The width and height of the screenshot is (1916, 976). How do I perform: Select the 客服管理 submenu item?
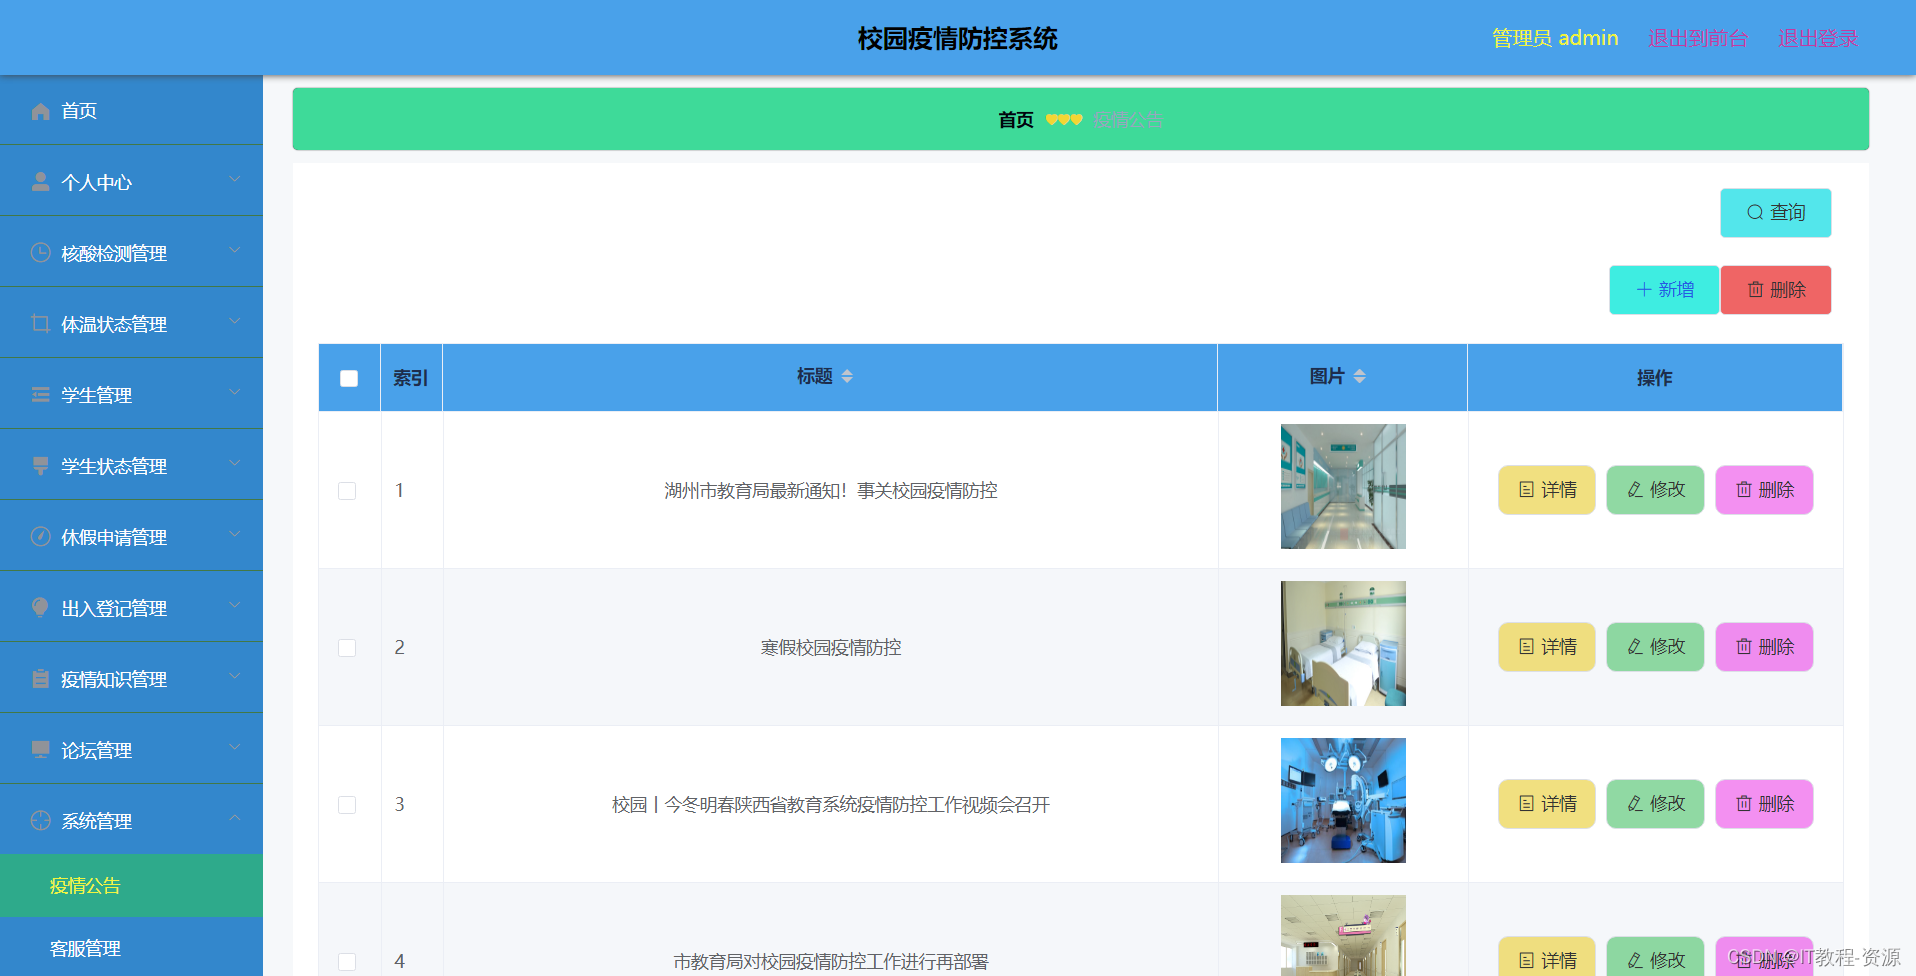(x=131, y=948)
